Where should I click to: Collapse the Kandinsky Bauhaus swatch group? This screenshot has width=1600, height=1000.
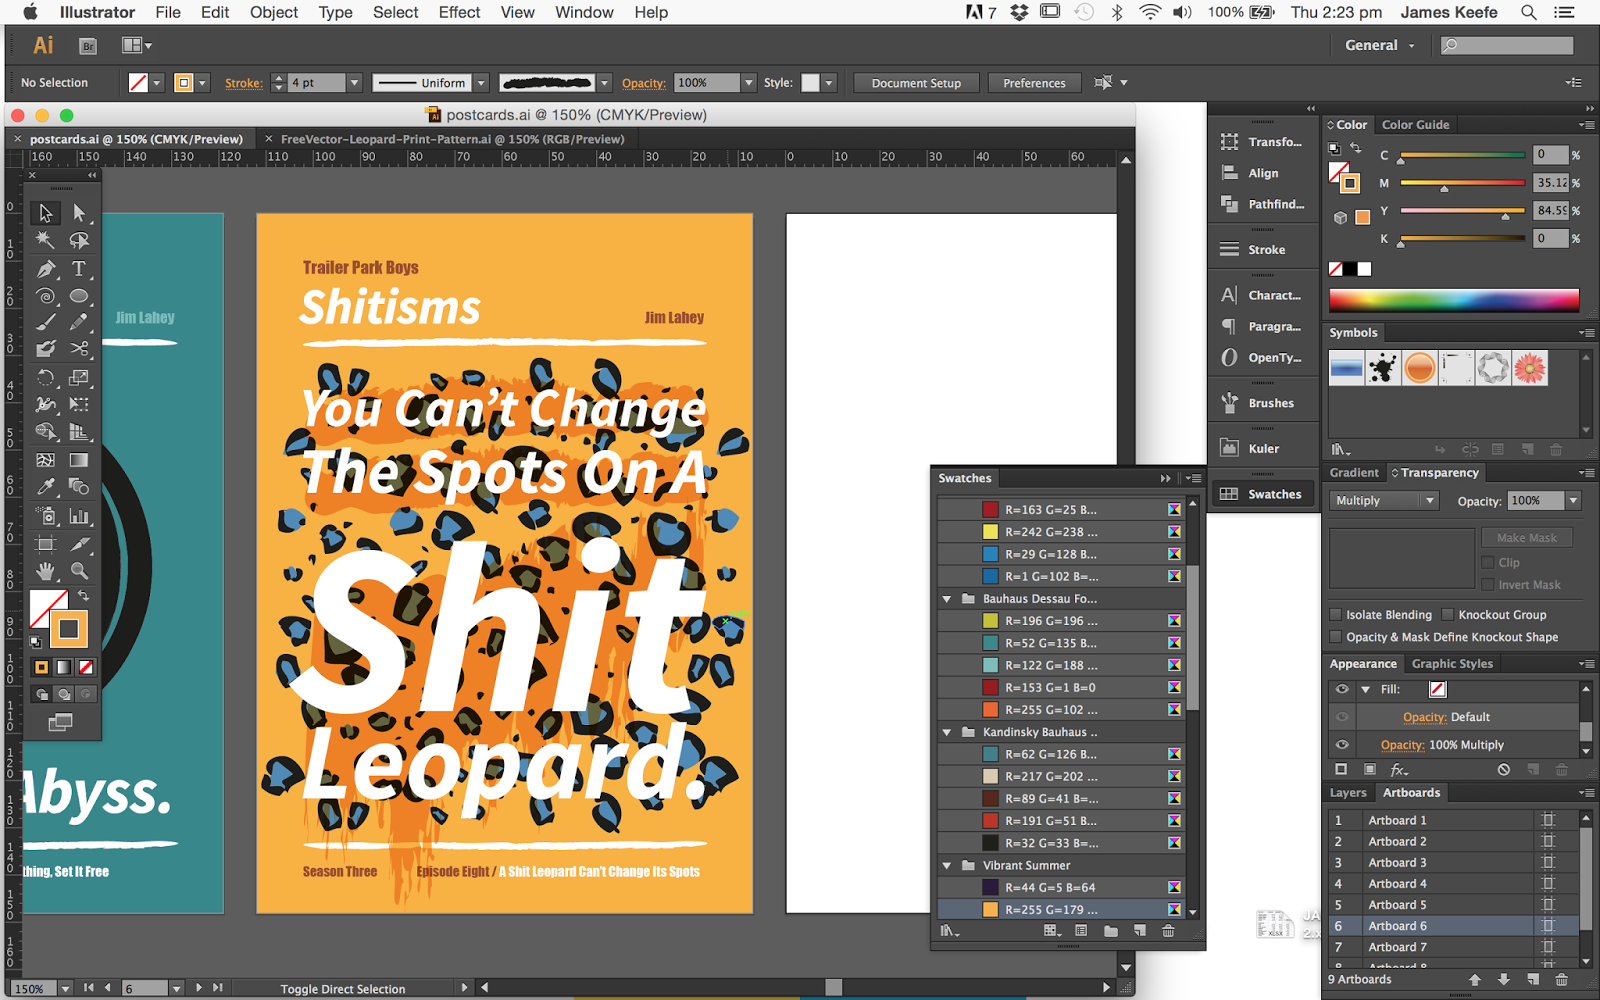947,732
